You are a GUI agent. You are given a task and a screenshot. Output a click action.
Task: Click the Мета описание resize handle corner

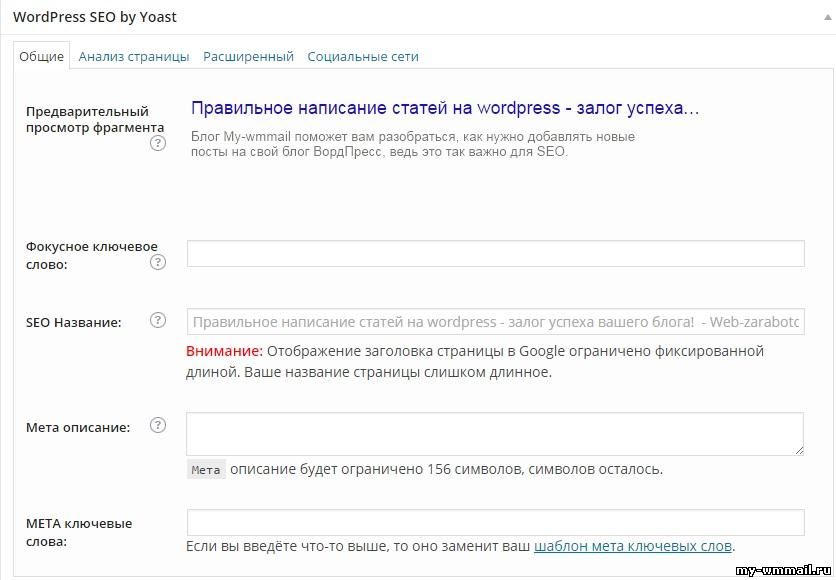tap(799, 450)
